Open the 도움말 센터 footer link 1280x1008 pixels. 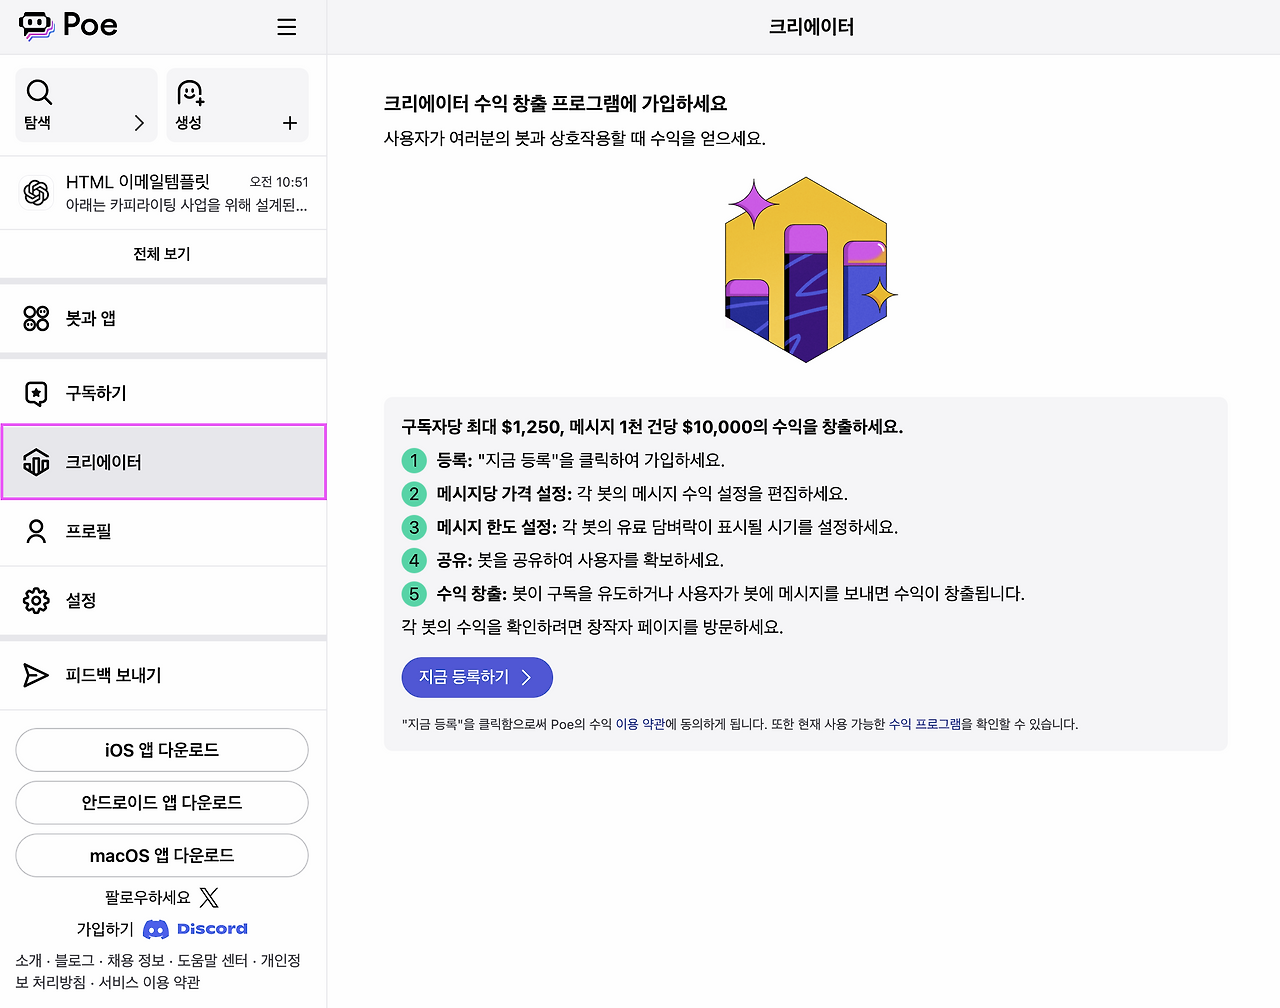(213, 960)
